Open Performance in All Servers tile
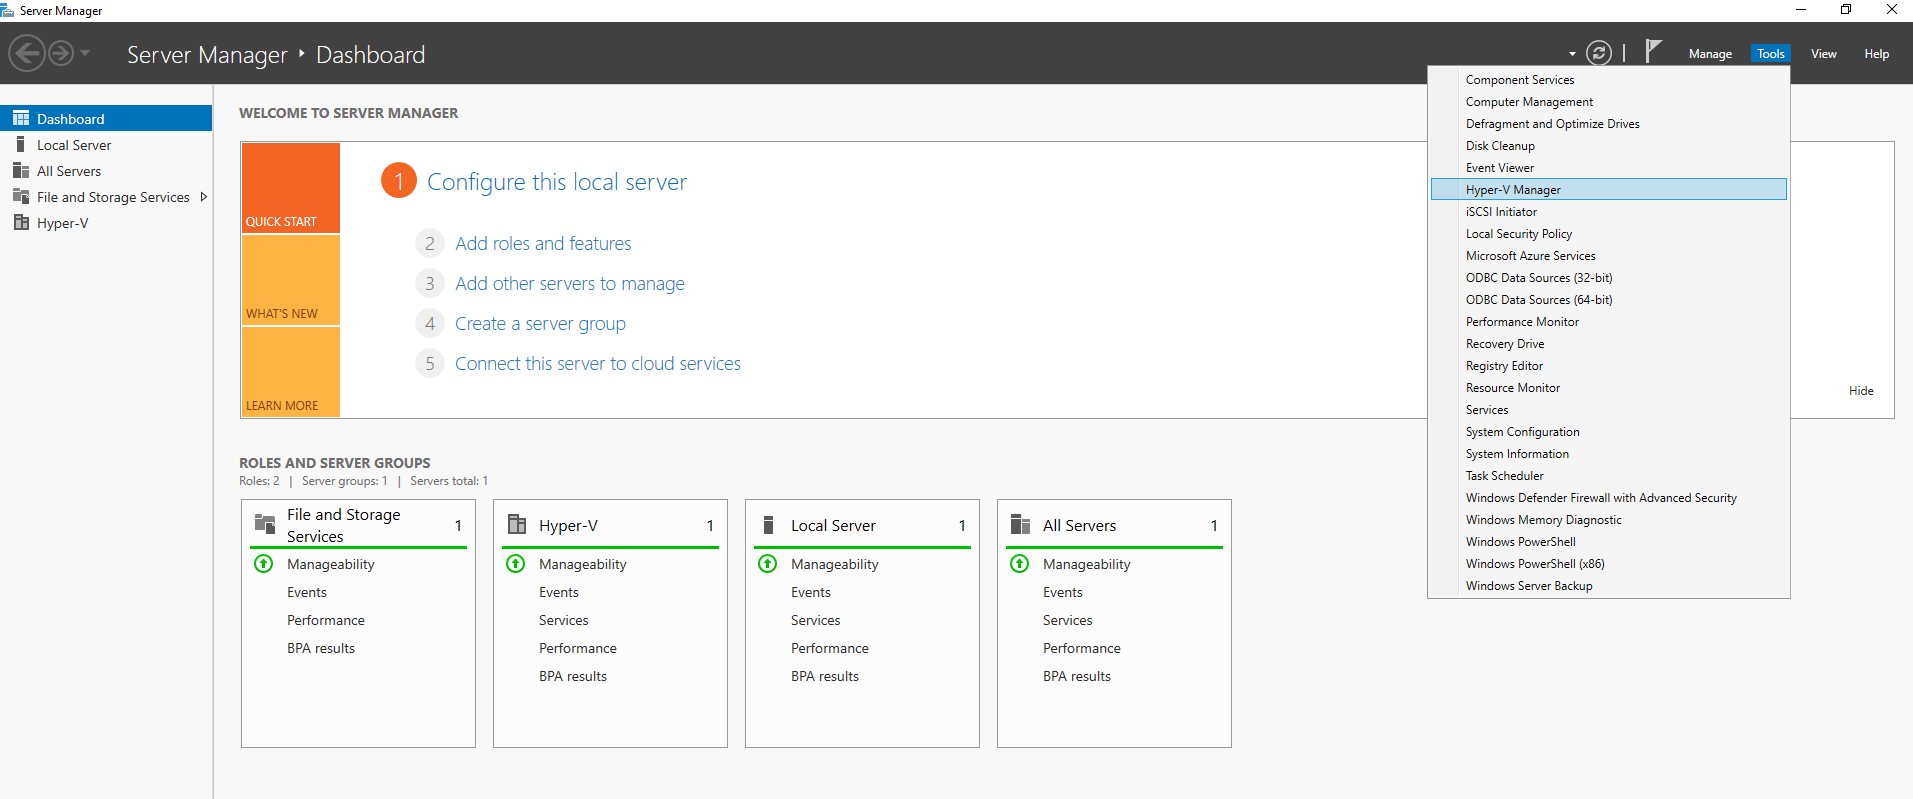1913x799 pixels. click(1082, 648)
